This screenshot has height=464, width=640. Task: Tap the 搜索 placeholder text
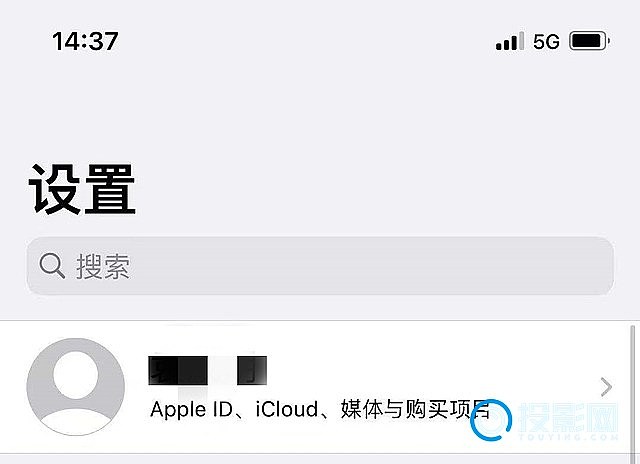click(x=103, y=266)
